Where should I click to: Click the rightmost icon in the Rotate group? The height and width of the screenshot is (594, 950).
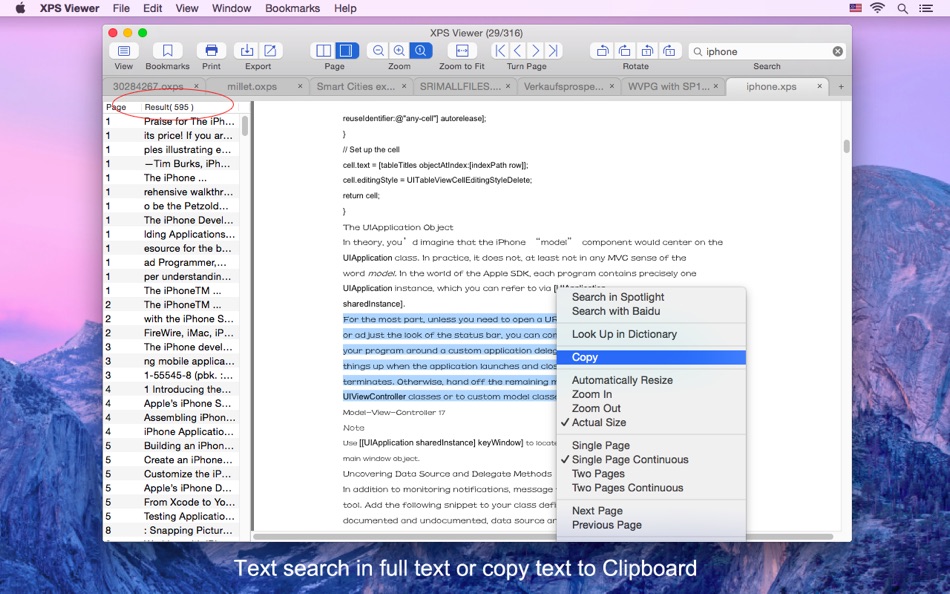pyautogui.click(x=669, y=51)
